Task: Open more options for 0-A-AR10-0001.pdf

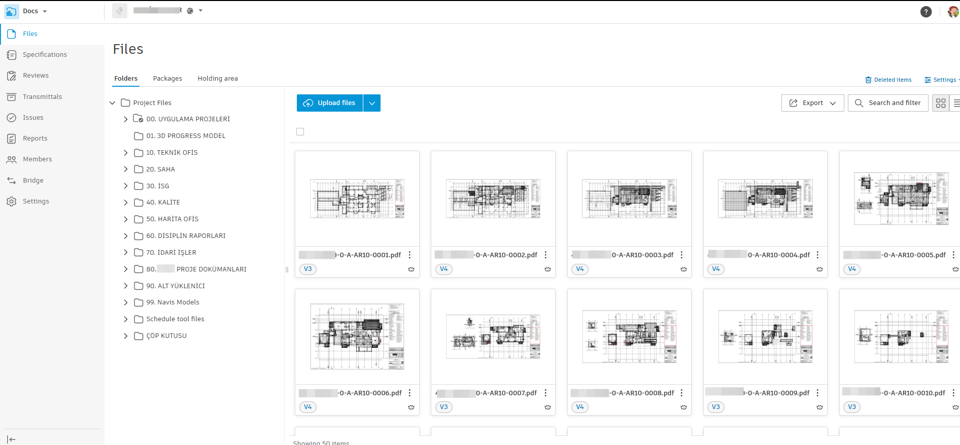Action: tap(410, 255)
